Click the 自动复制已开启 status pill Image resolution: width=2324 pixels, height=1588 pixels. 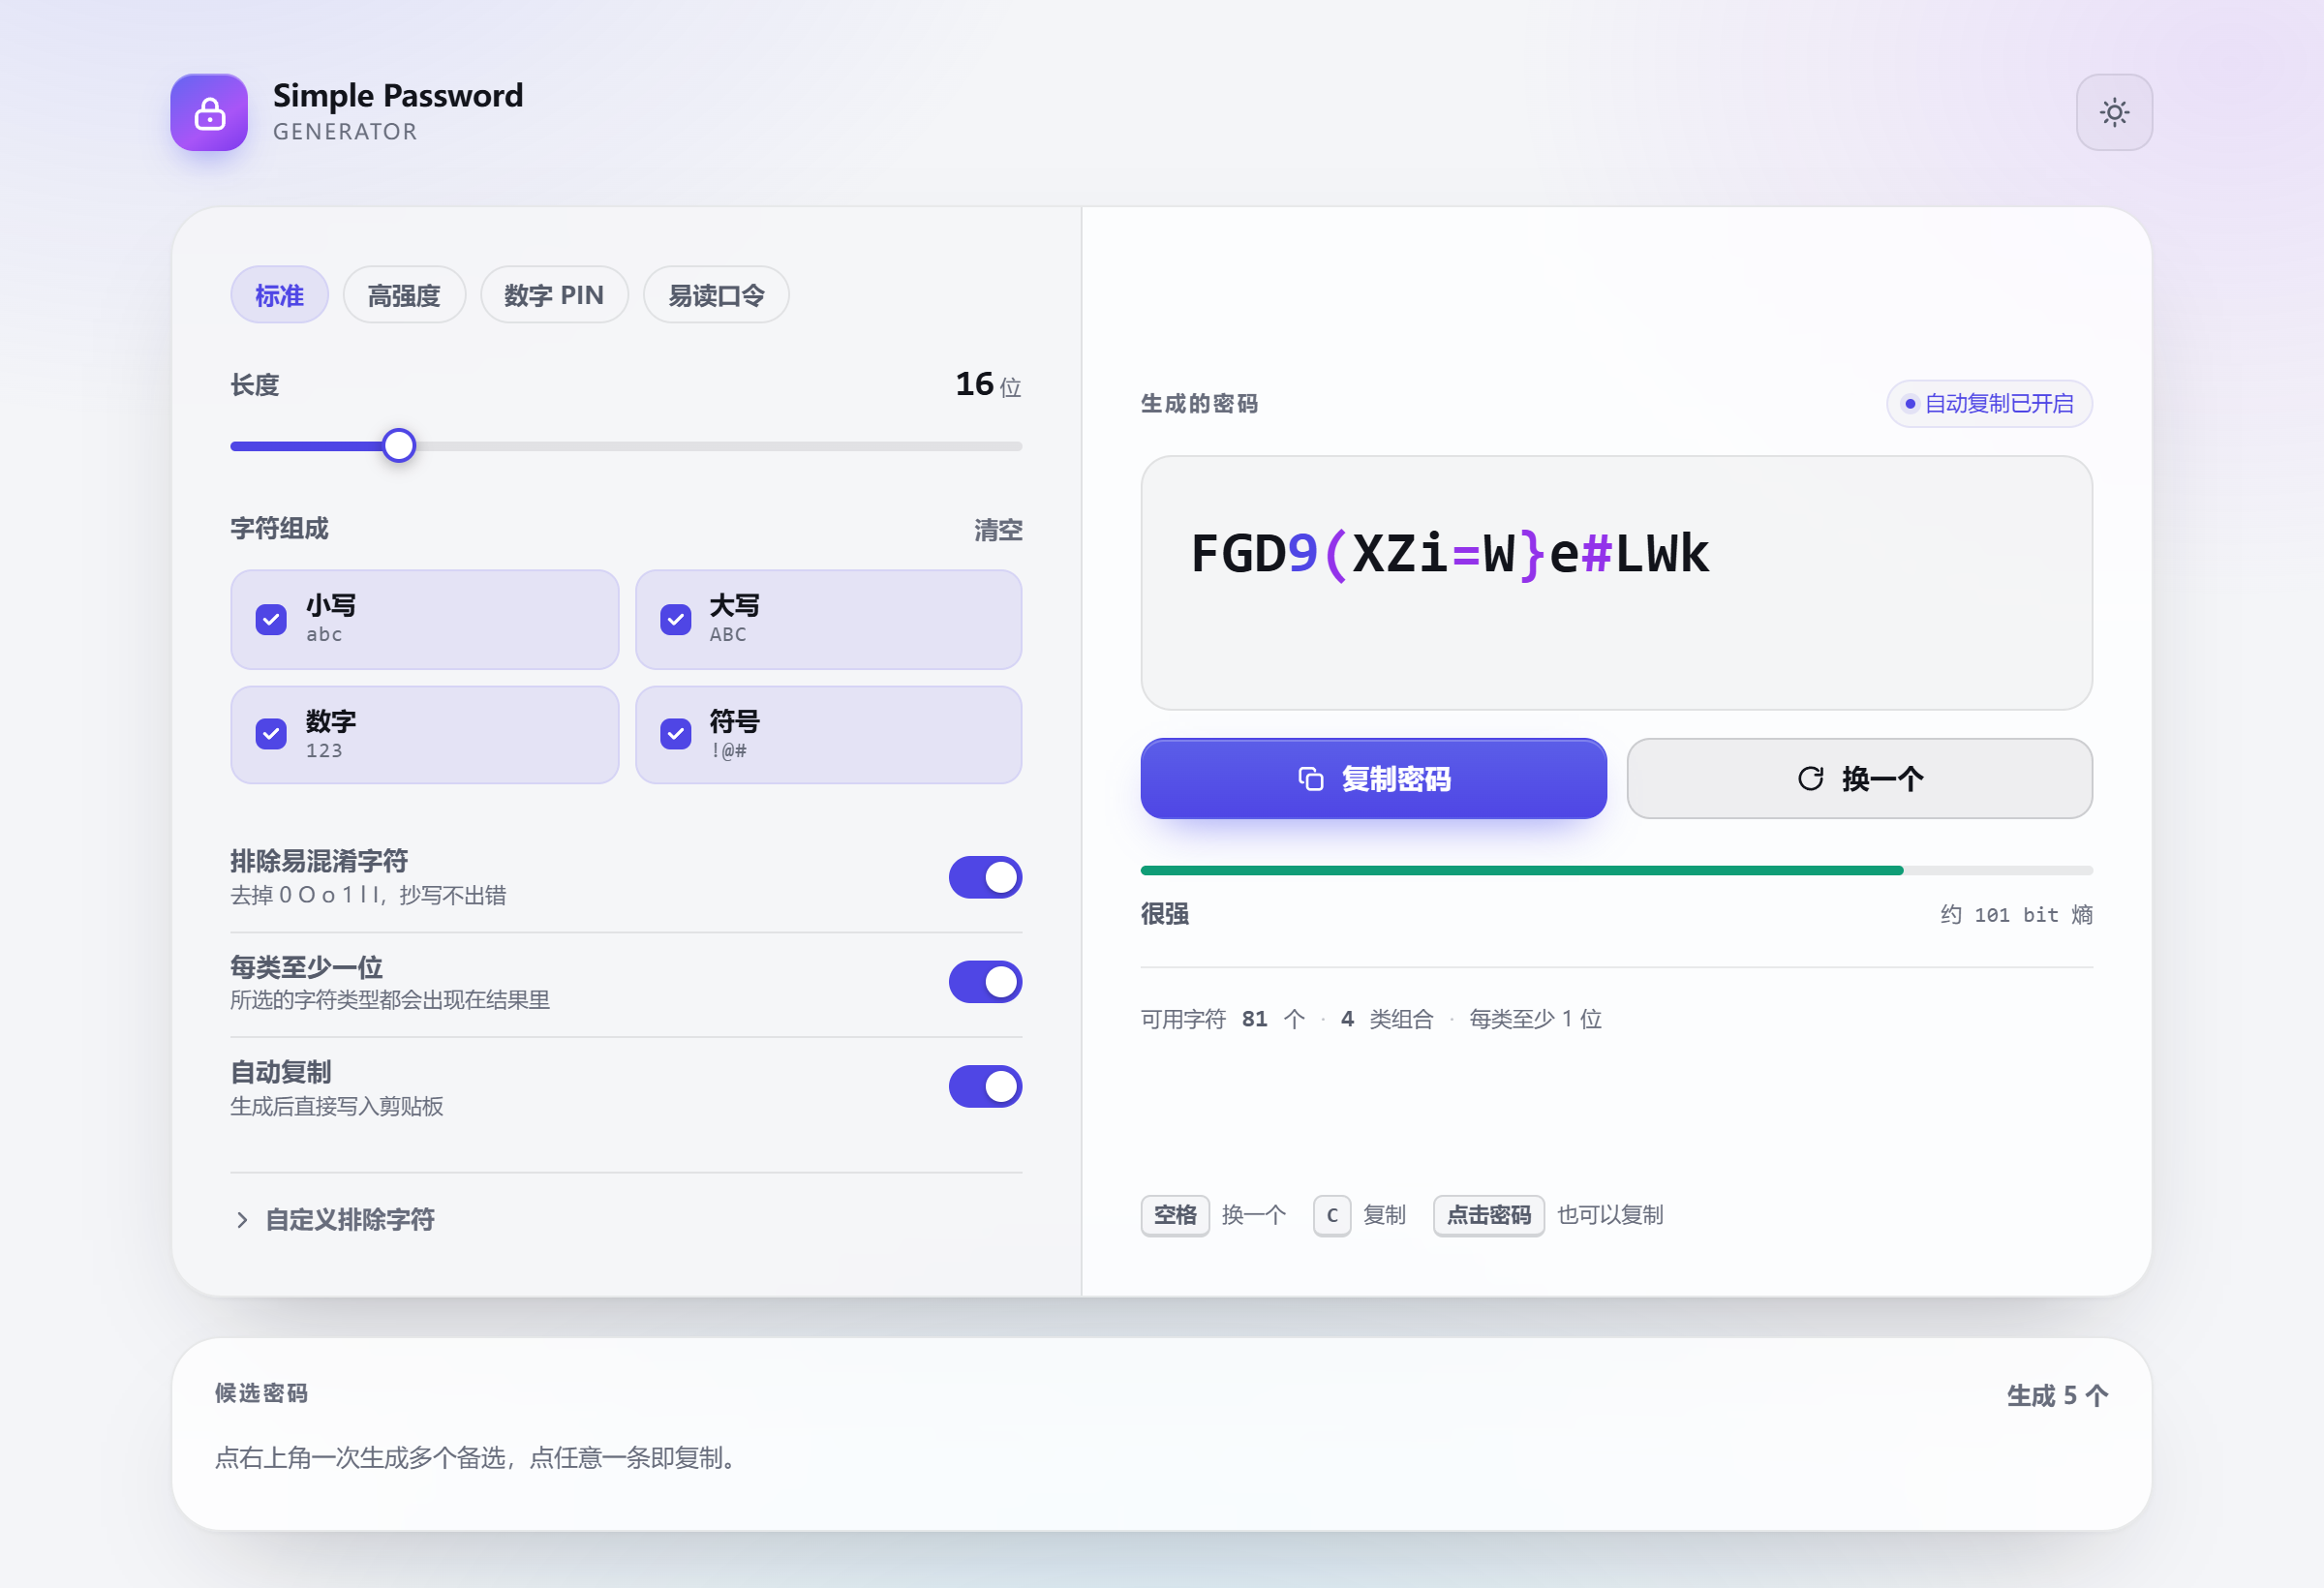1988,403
